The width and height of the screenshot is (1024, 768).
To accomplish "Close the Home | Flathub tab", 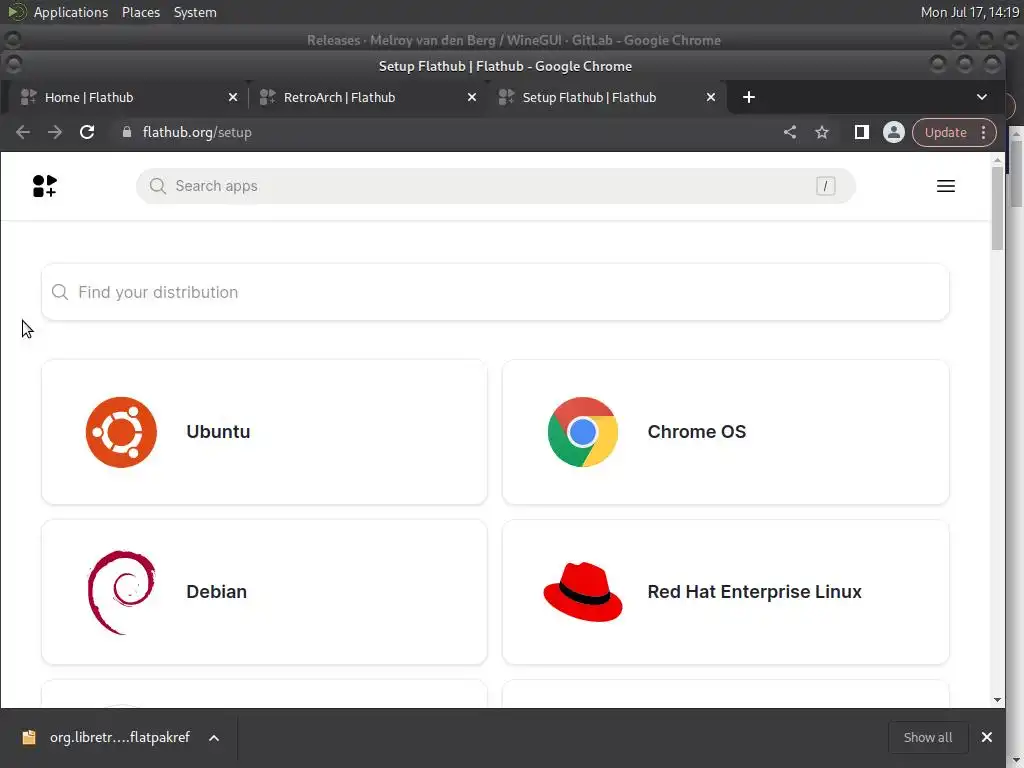I will (x=233, y=97).
